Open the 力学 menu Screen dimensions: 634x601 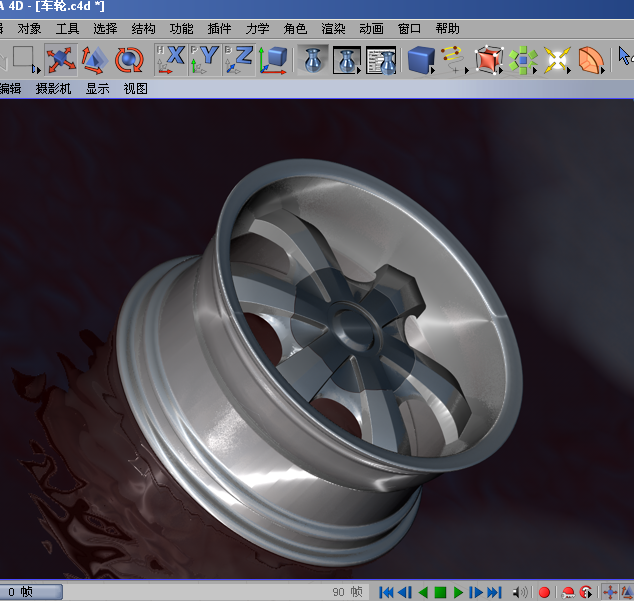click(x=257, y=29)
